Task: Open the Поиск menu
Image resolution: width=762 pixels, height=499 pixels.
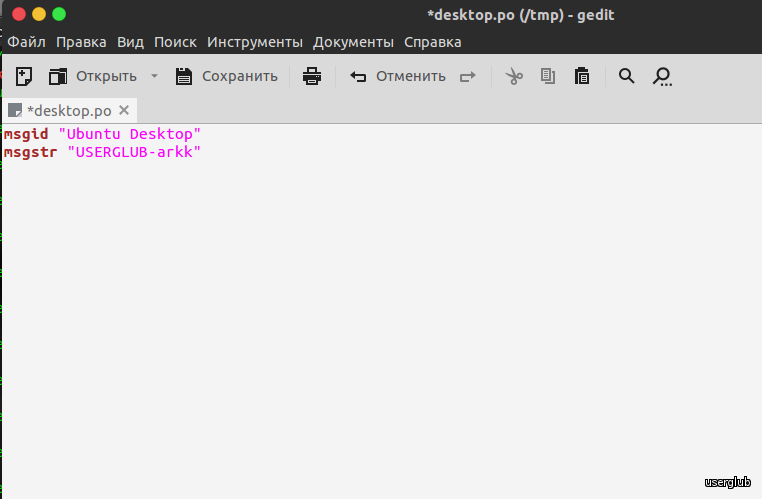Action: coord(175,42)
